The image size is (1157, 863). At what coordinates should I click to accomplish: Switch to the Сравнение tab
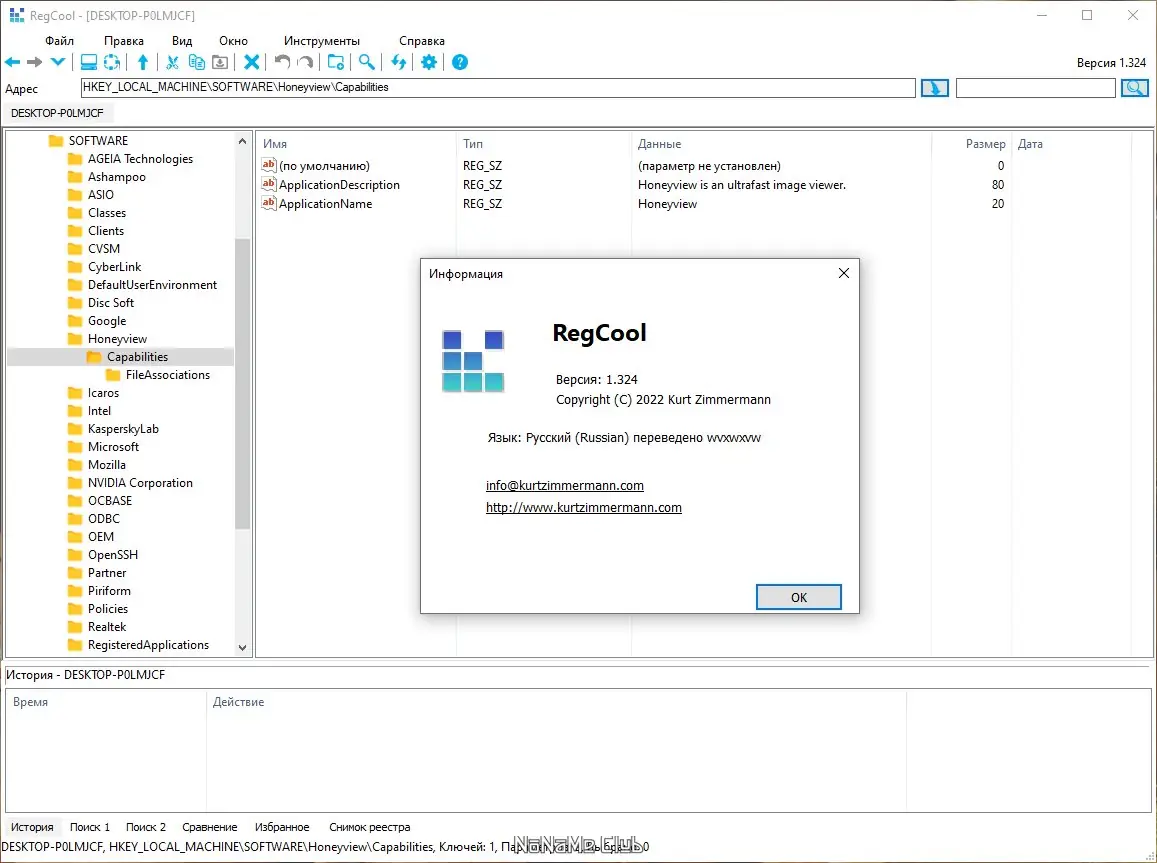click(210, 827)
